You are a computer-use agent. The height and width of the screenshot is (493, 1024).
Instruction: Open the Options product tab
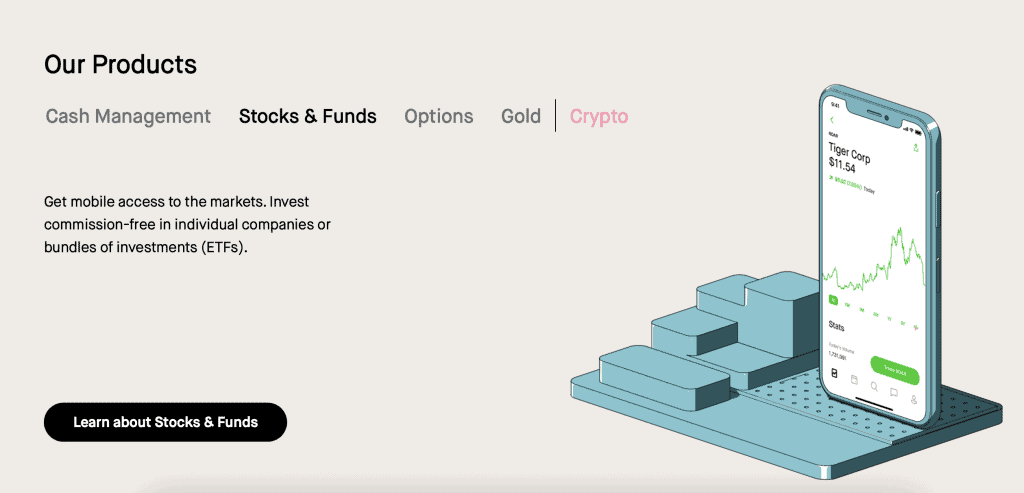point(439,116)
